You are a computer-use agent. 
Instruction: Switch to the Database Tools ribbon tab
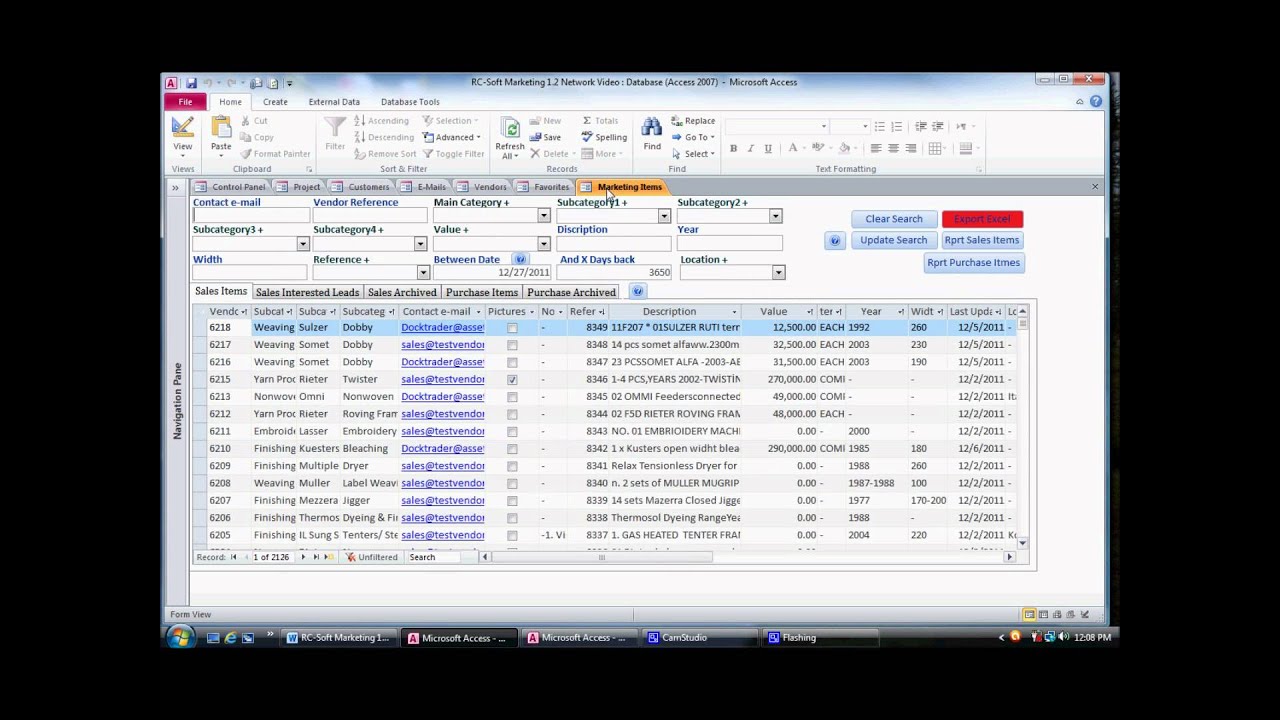410,102
